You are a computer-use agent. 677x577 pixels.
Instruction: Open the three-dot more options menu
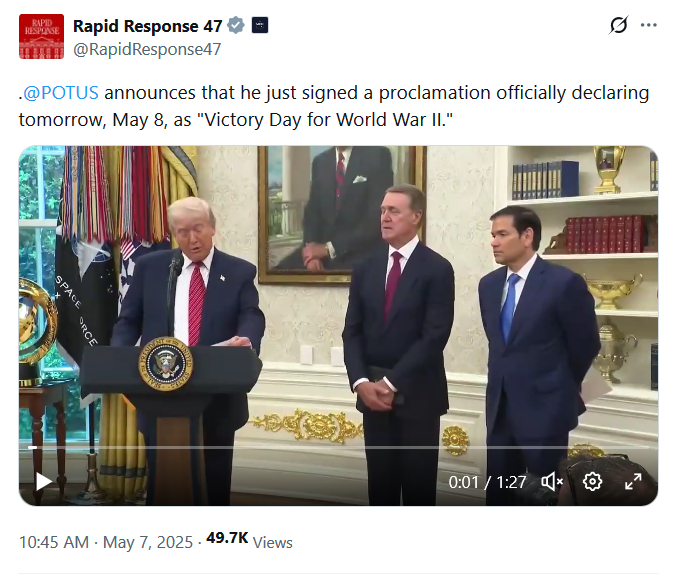(x=649, y=25)
